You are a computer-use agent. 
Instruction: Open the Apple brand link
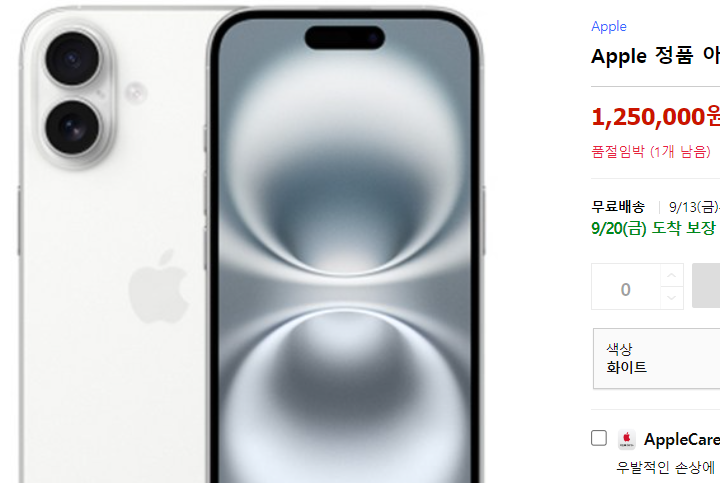[x=608, y=27]
